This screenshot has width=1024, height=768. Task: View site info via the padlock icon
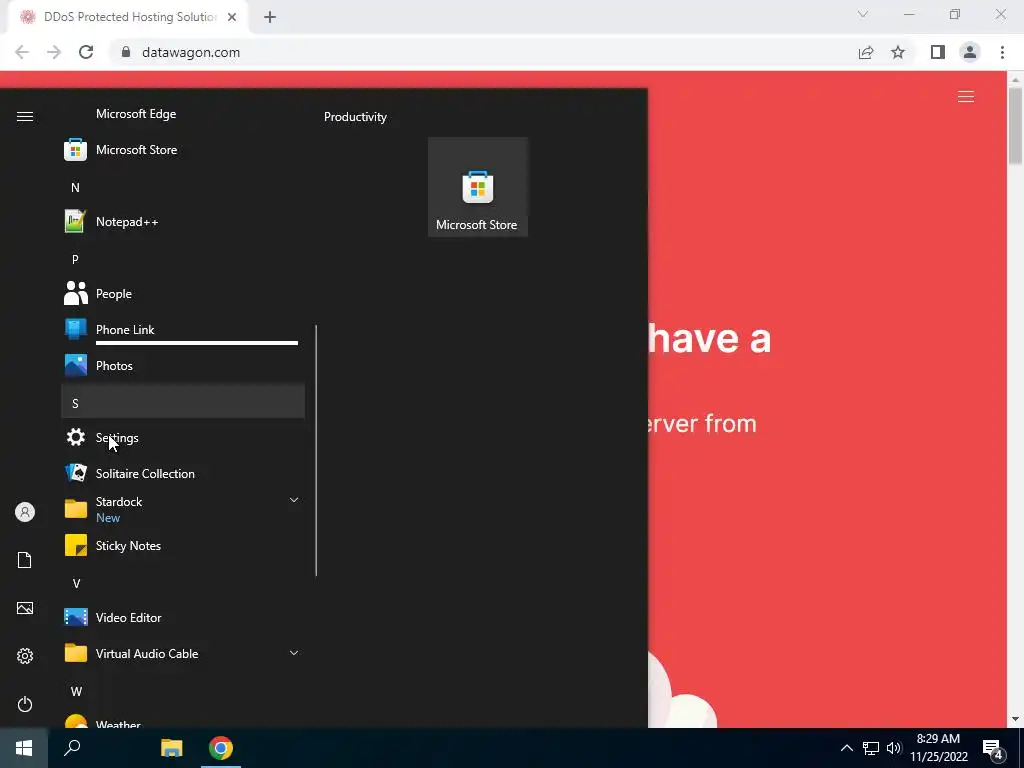pos(126,52)
